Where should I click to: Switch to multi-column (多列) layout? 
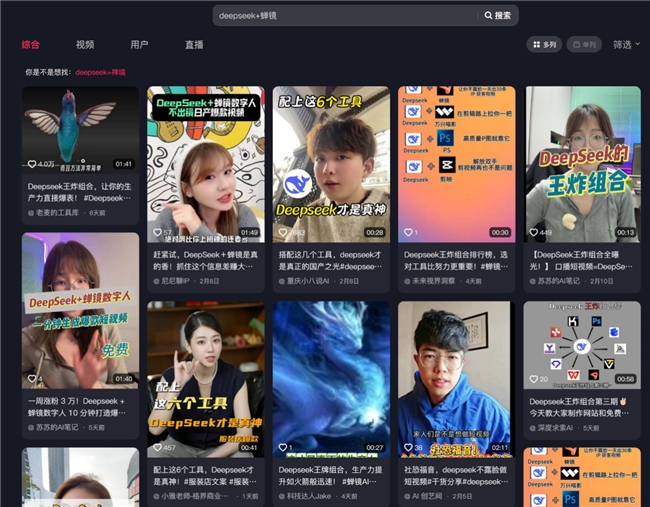point(544,45)
